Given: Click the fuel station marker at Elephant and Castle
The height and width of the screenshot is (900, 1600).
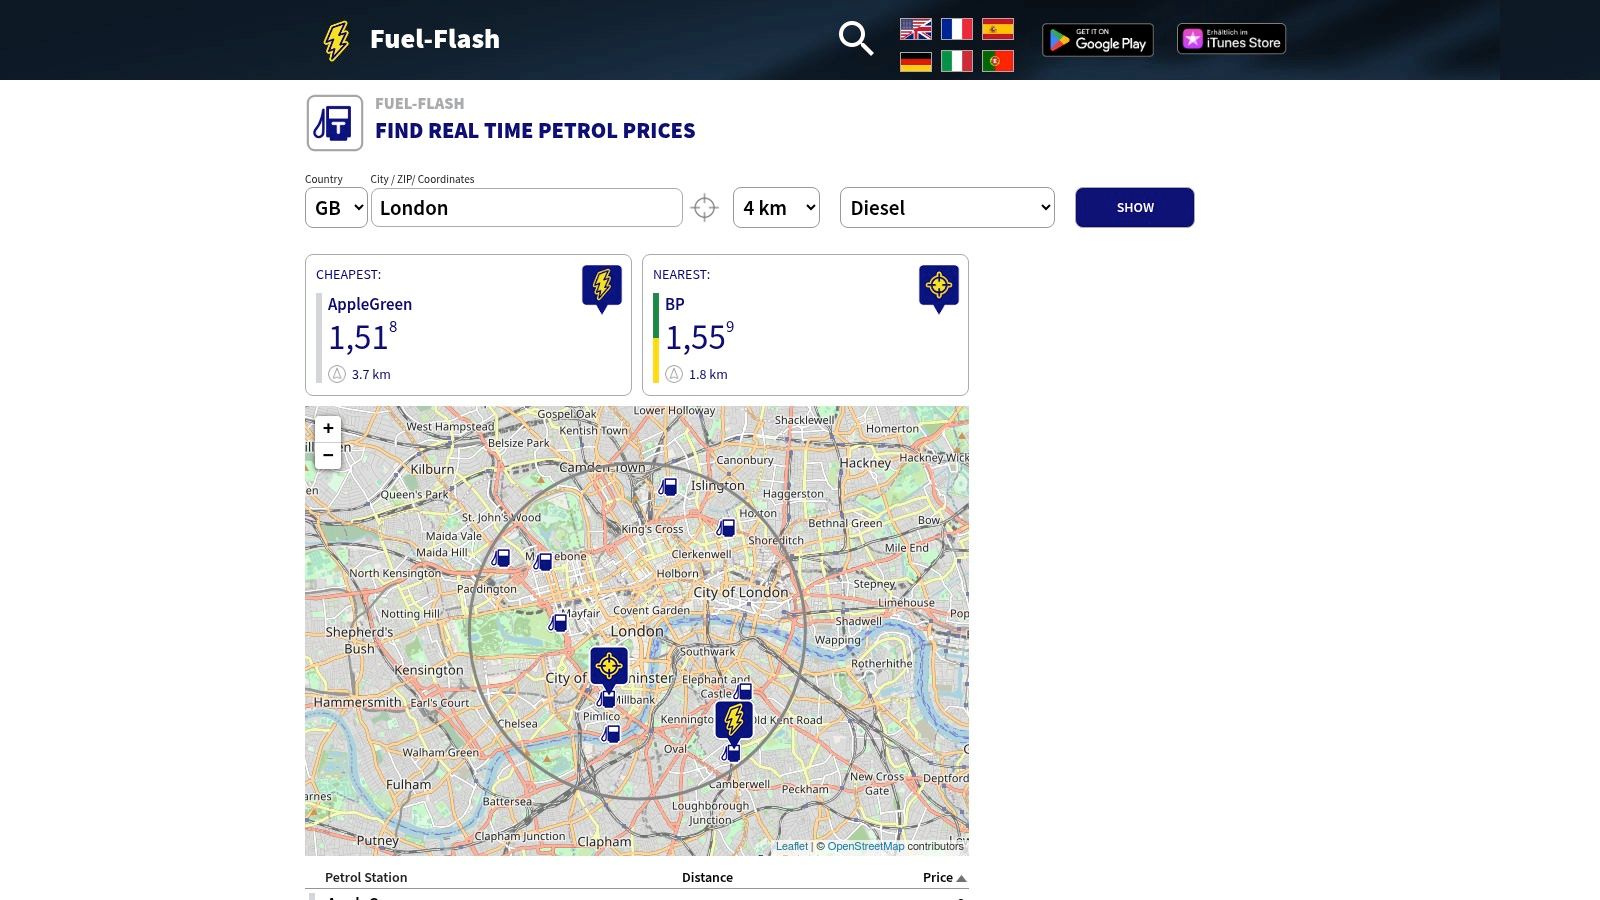Looking at the screenshot, I should (742, 691).
